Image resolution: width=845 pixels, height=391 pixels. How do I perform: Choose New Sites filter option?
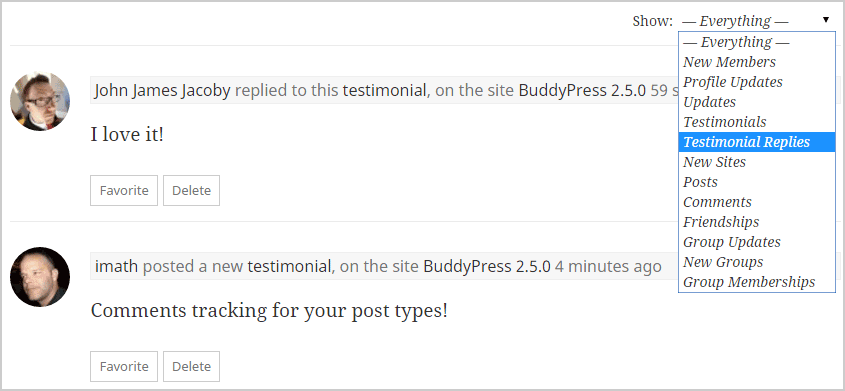[x=757, y=162]
